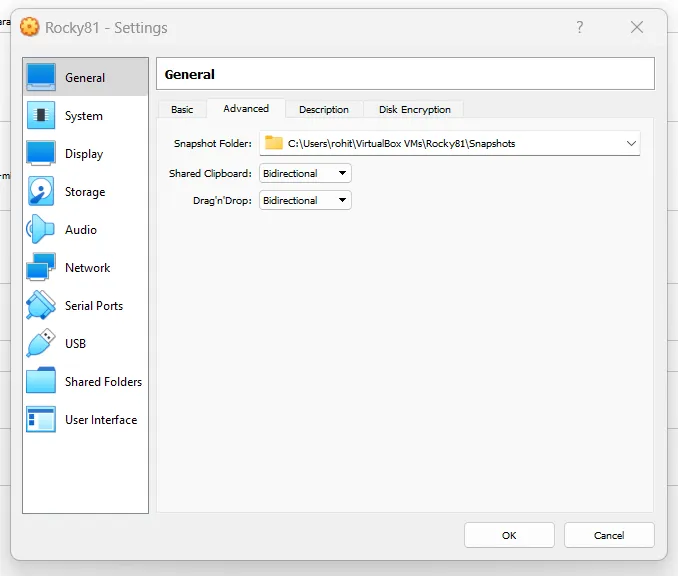Open the Audio speaker icon
Screen dimensions: 678x576
click(40, 229)
